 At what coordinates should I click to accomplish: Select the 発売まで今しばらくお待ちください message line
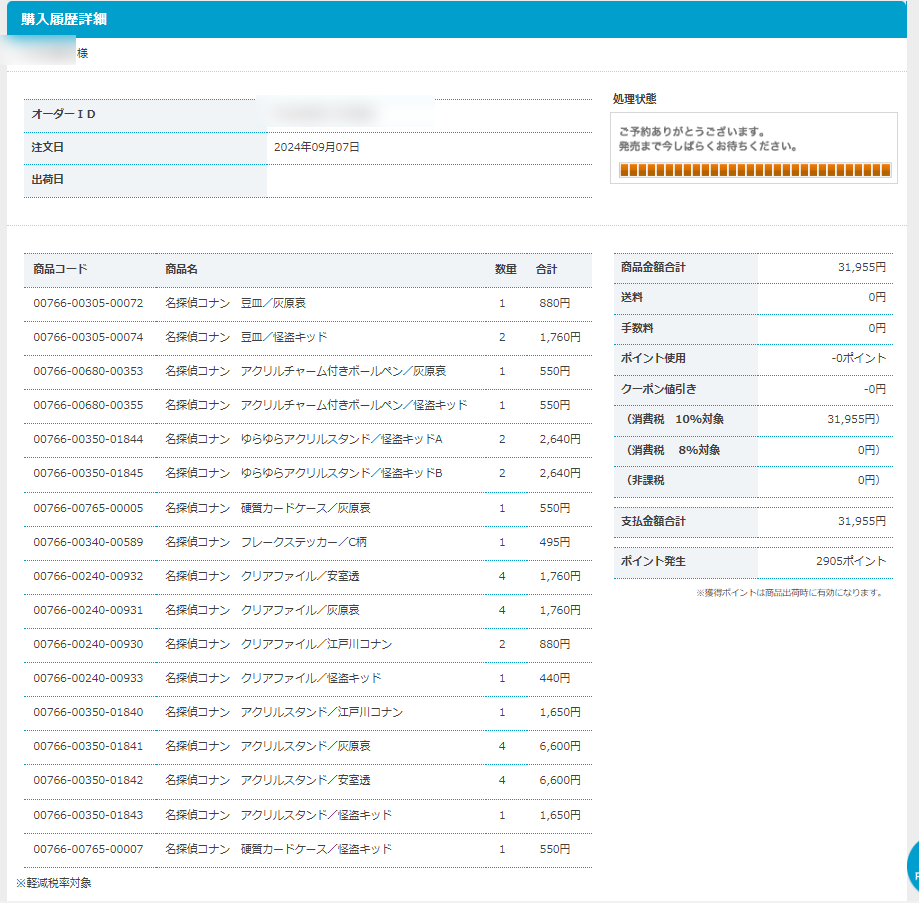[708, 146]
